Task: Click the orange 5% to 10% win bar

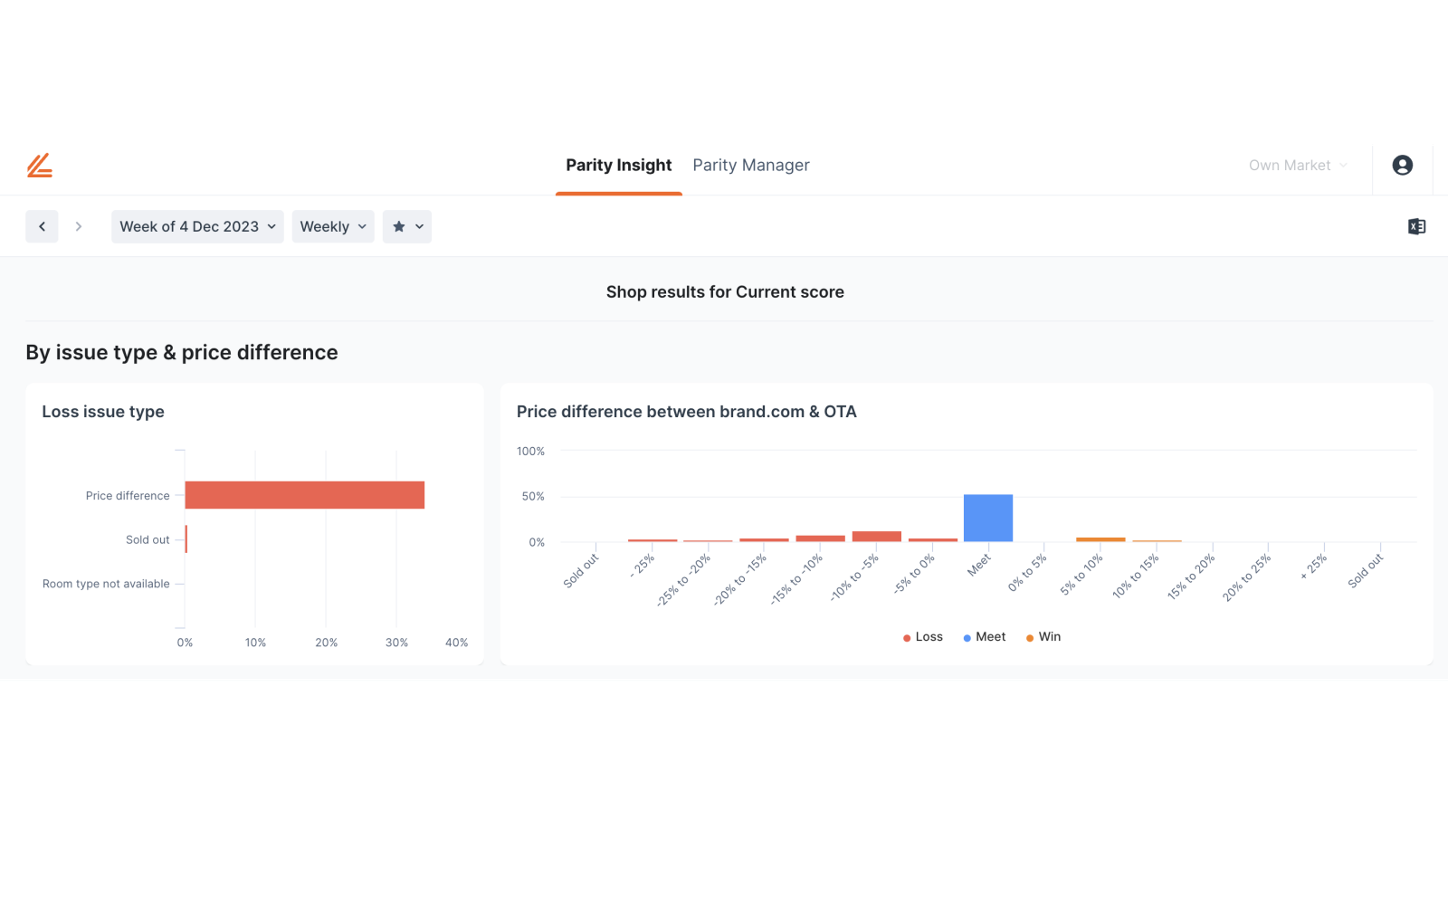Action: (1100, 540)
